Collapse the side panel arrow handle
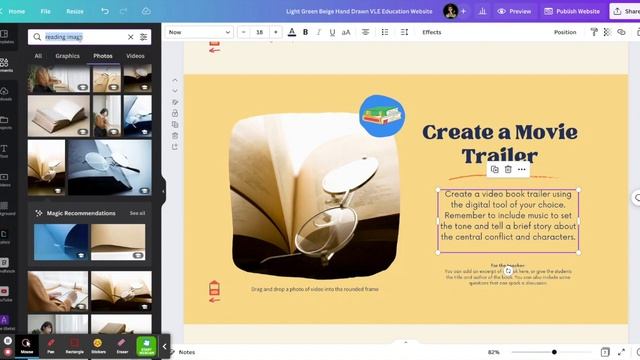The height and width of the screenshot is (360, 640). click(x=163, y=191)
